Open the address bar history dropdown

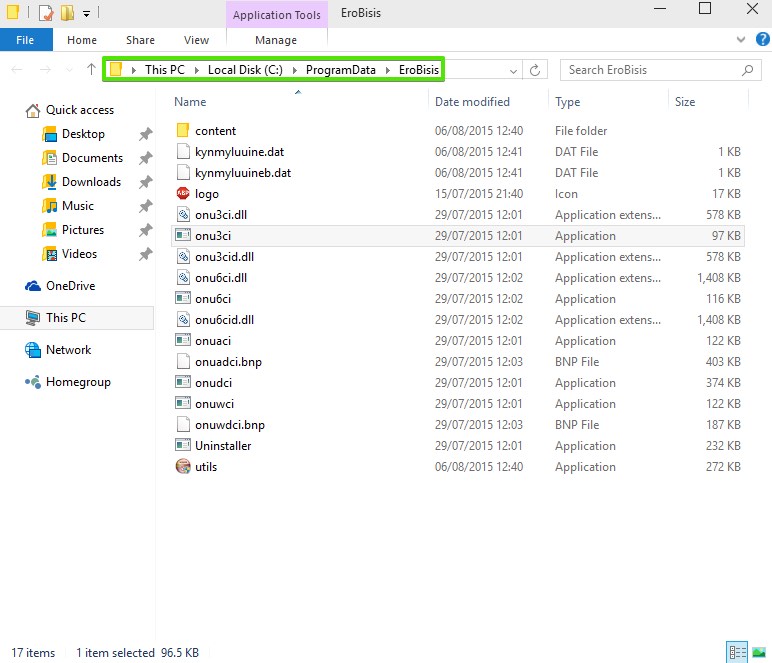click(514, 70)
